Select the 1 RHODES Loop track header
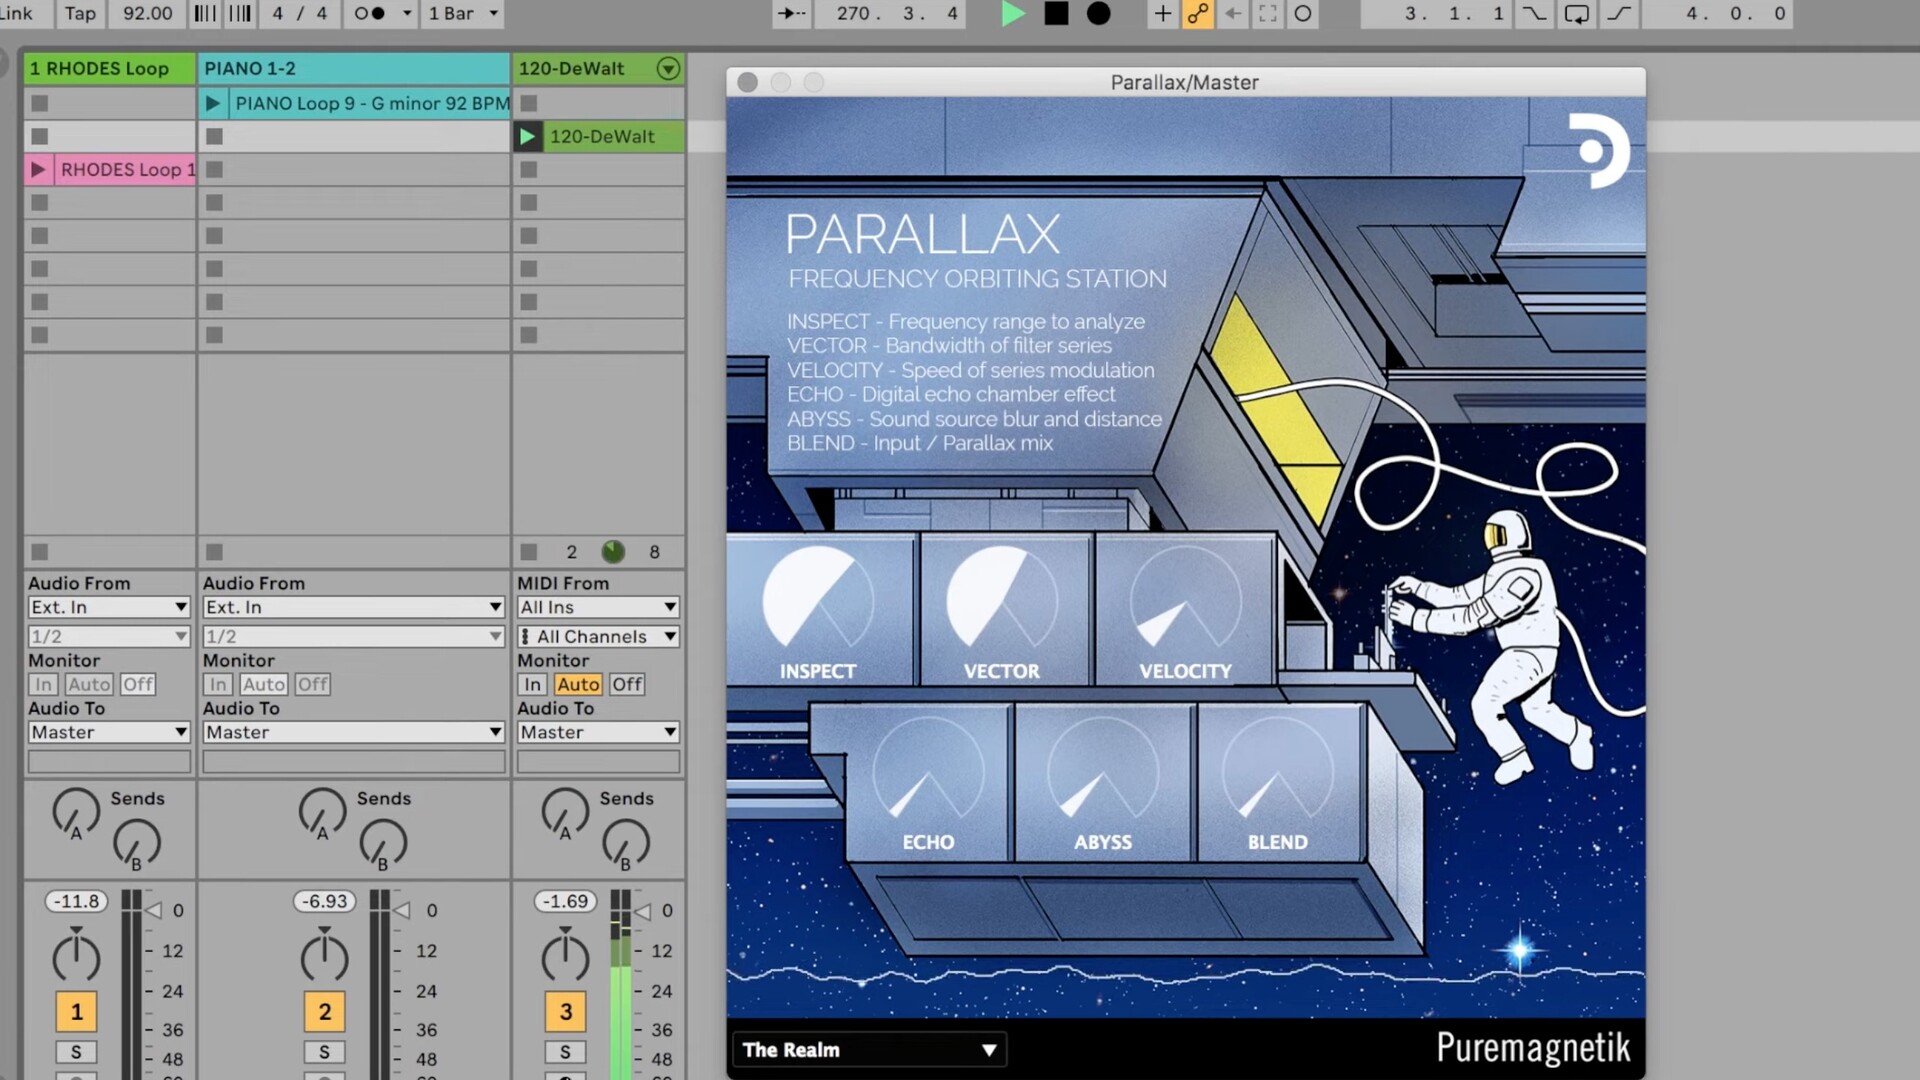Image resolution: width=1920 pixels, height=1080 pixels. 109,68
